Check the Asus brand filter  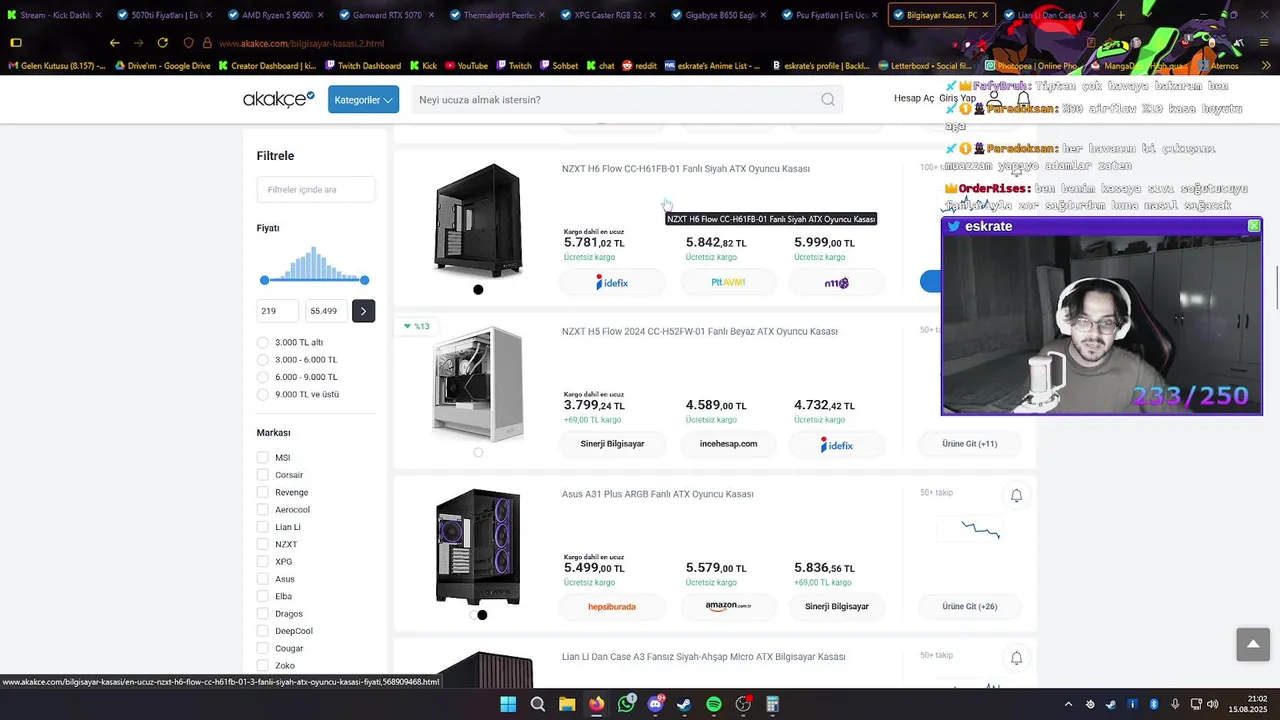[263, 579]
